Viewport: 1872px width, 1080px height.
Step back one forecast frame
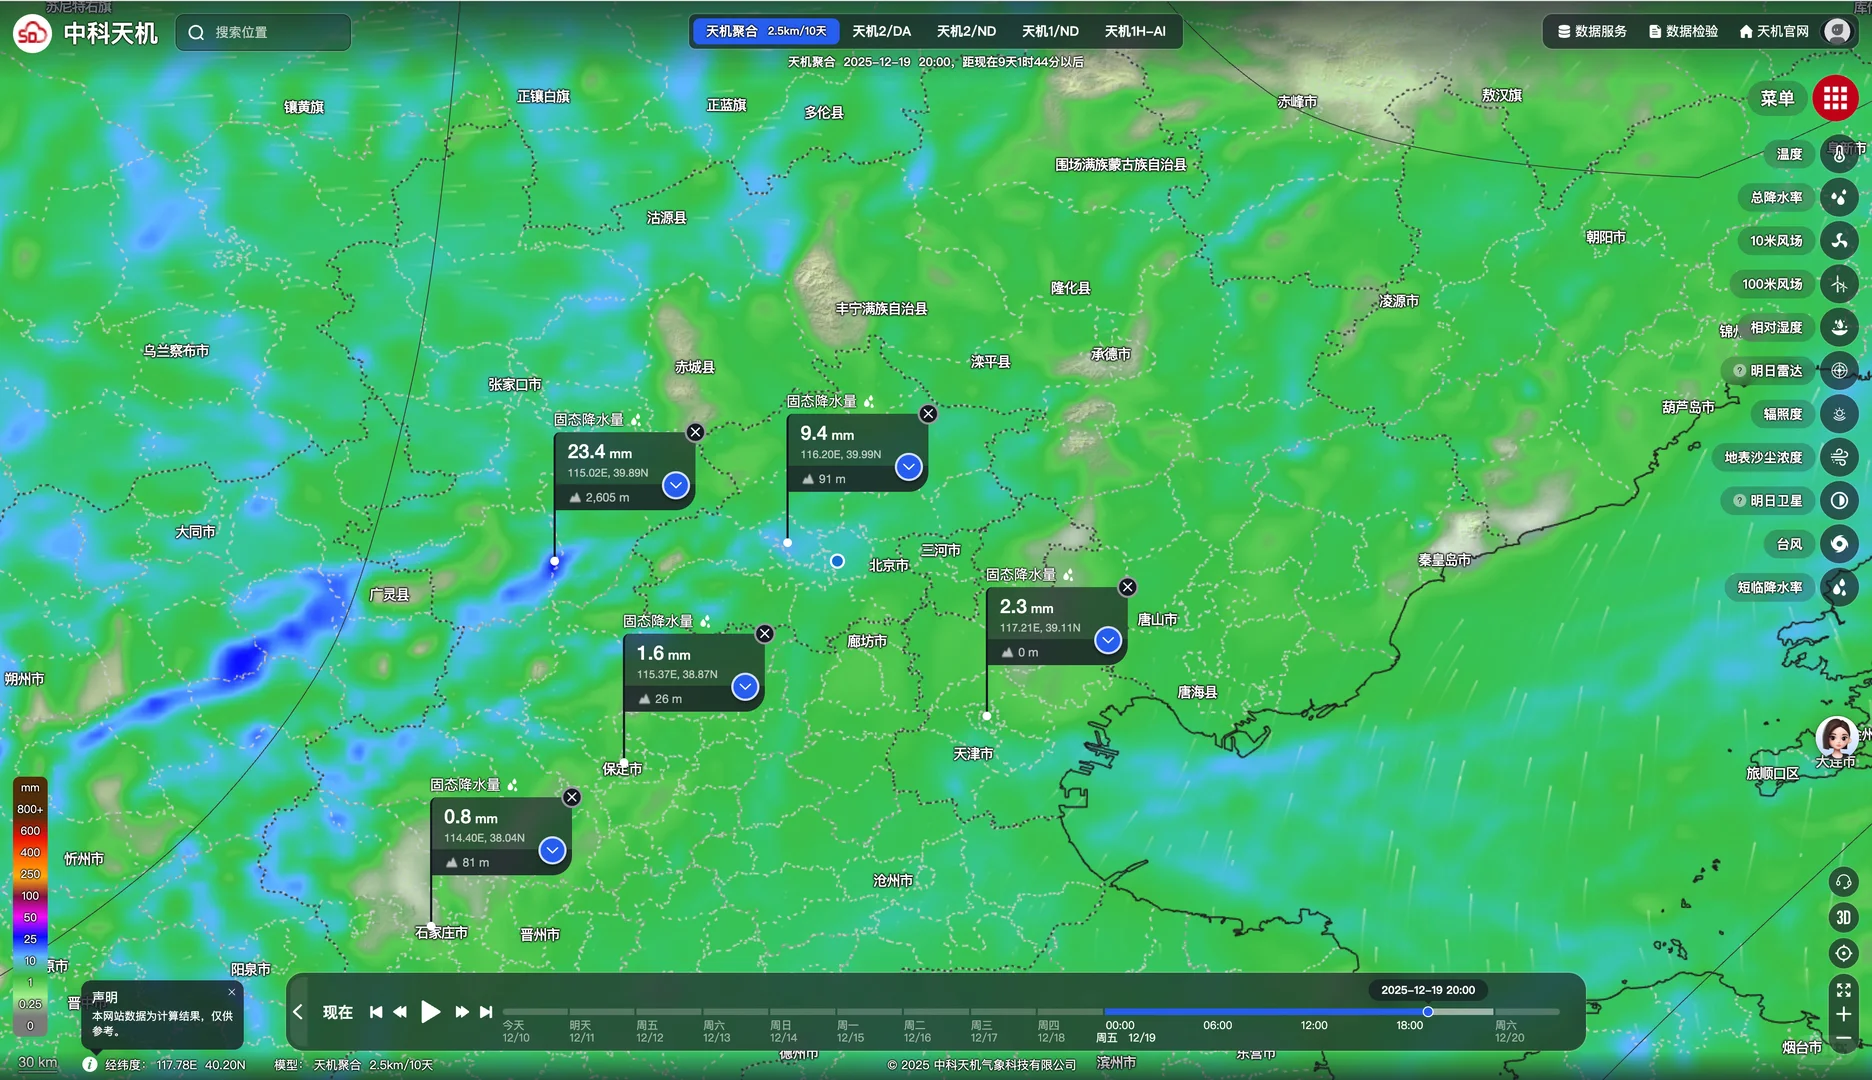(x=400, y=1012)
